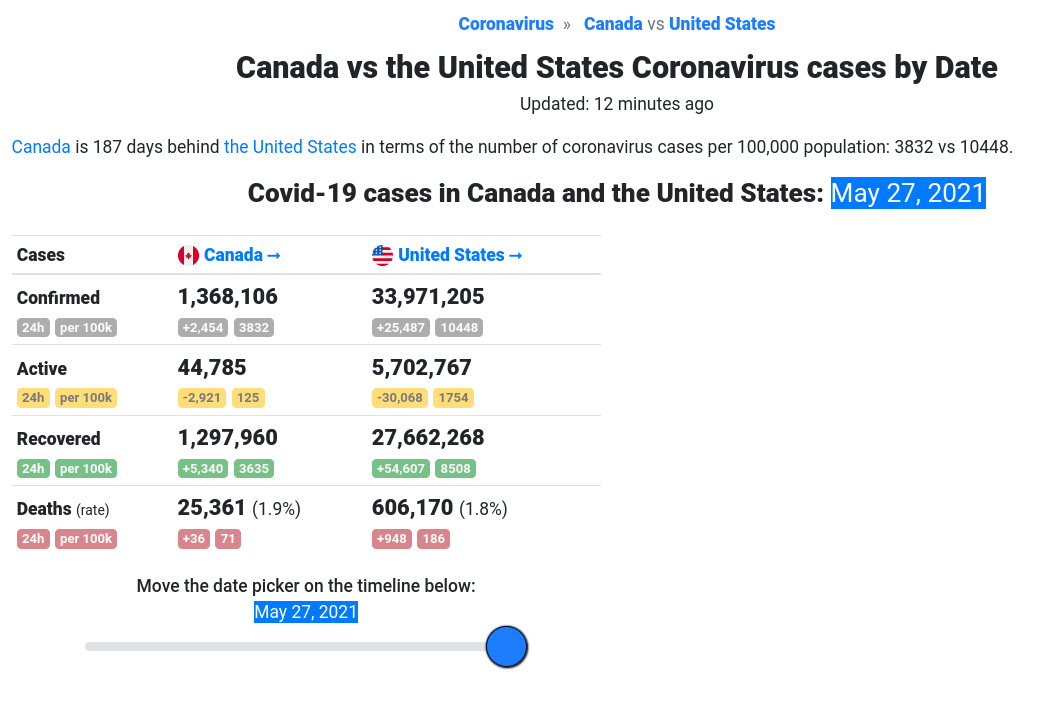Open the United States breadcrumb link
This screenshot has width=1053, height=704.
point(721,24)
